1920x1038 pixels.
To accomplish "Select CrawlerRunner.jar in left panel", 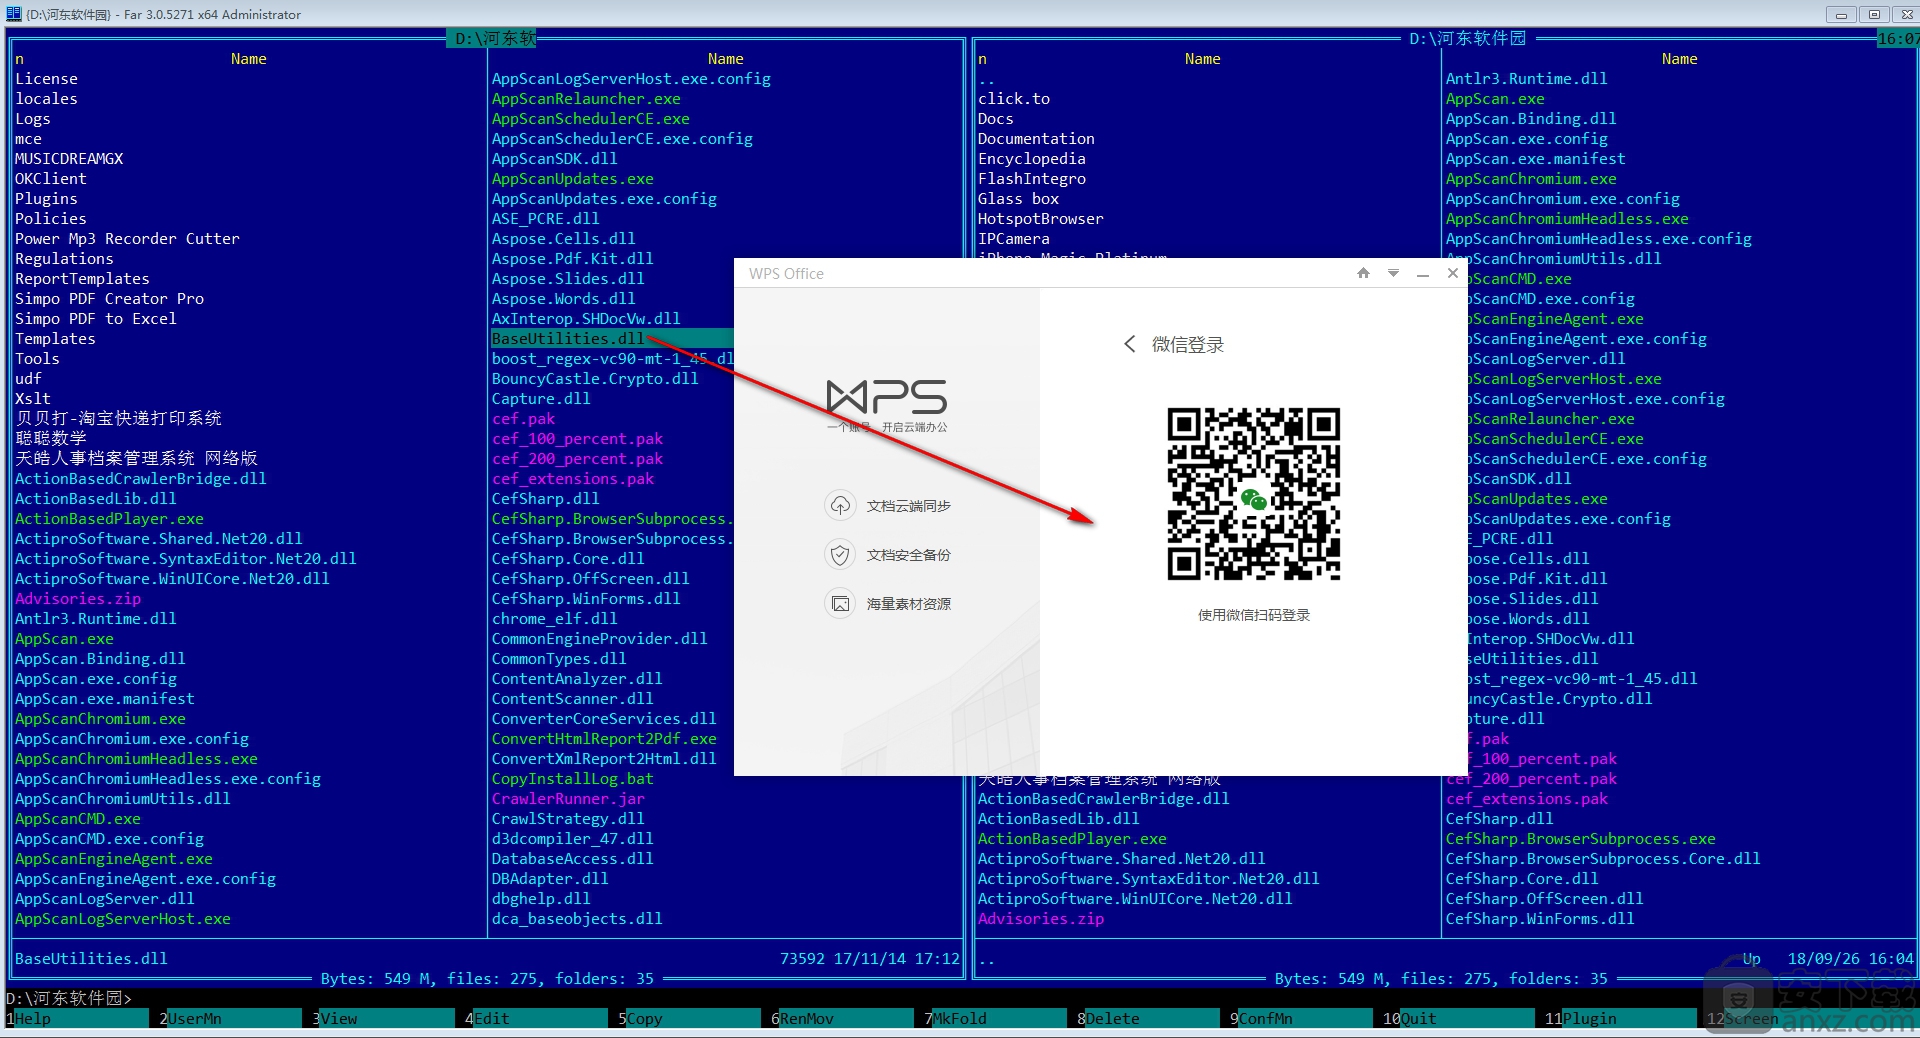I will click(x=568, y=798).
